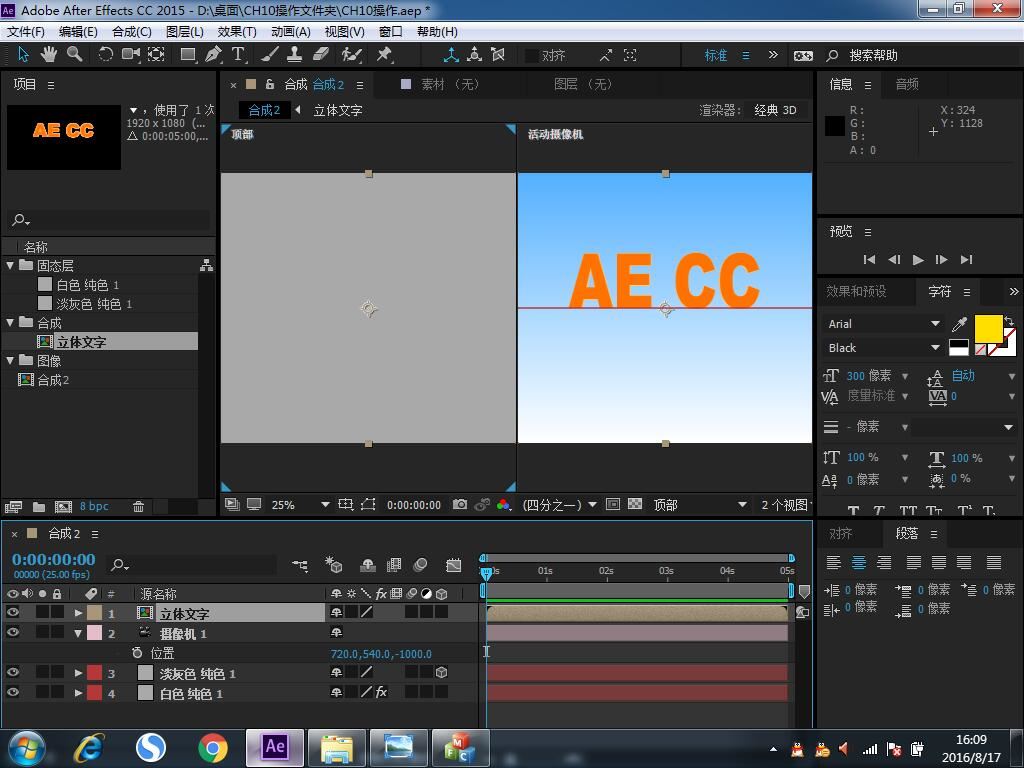Screen dimensions: 1024x768
Task: Select the Puppet Pin tool
Action: (x=384, y=55)
